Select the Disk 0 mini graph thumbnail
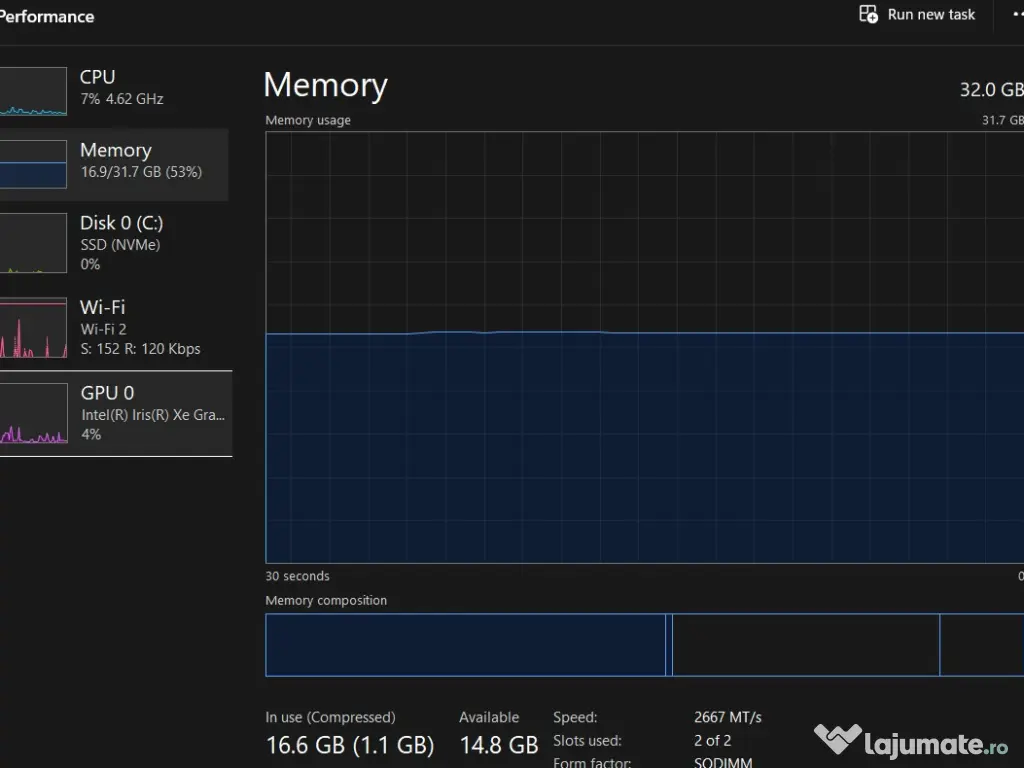 33,243
